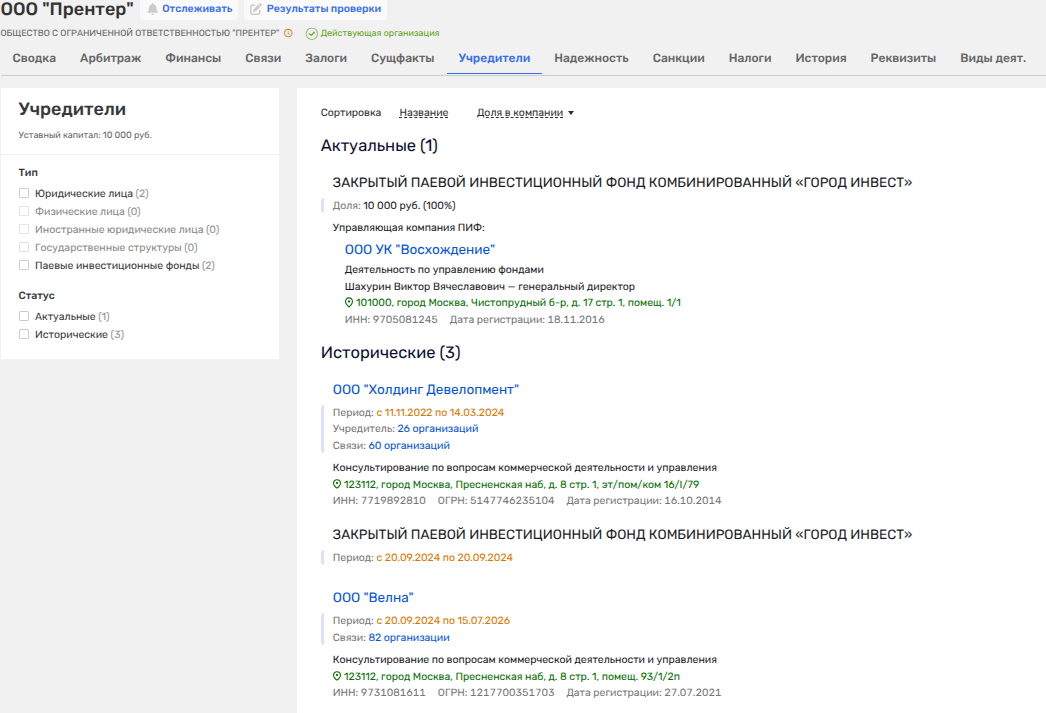Open the ООО УК "Восхождение" link
The height and width of the screenshot is (713, 1046).
(420, 249)
